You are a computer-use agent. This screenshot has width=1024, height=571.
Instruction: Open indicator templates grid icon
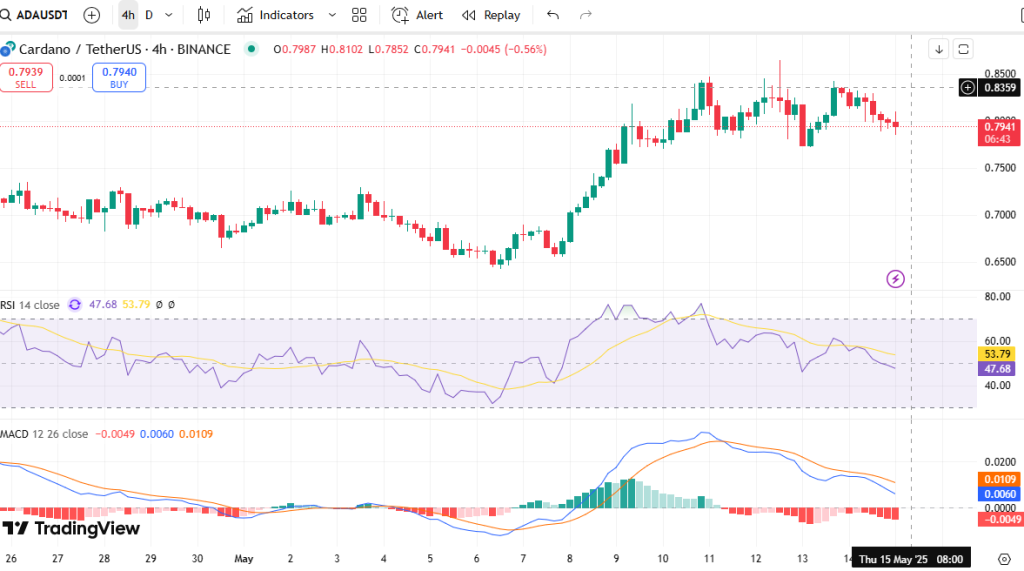[x=359, y=15]
